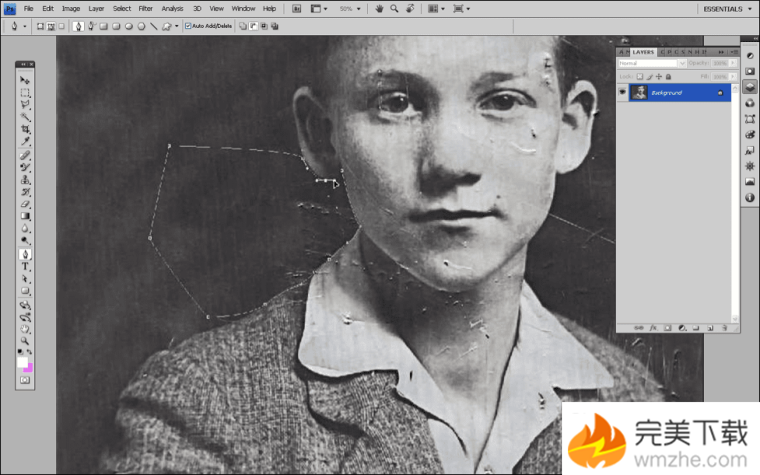The height and width of the screenshot is (475, 760).
Task: Select the Clone Stamp tool
Action: point(25,180)
